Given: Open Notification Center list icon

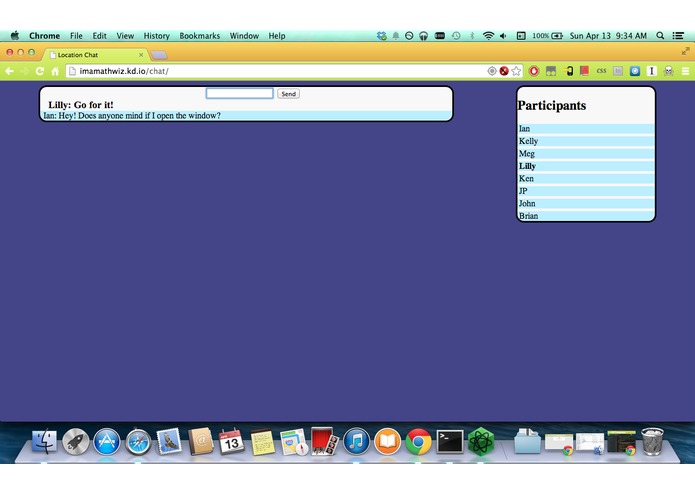Looking at the screenshot, I should click(x=678, y=35).
